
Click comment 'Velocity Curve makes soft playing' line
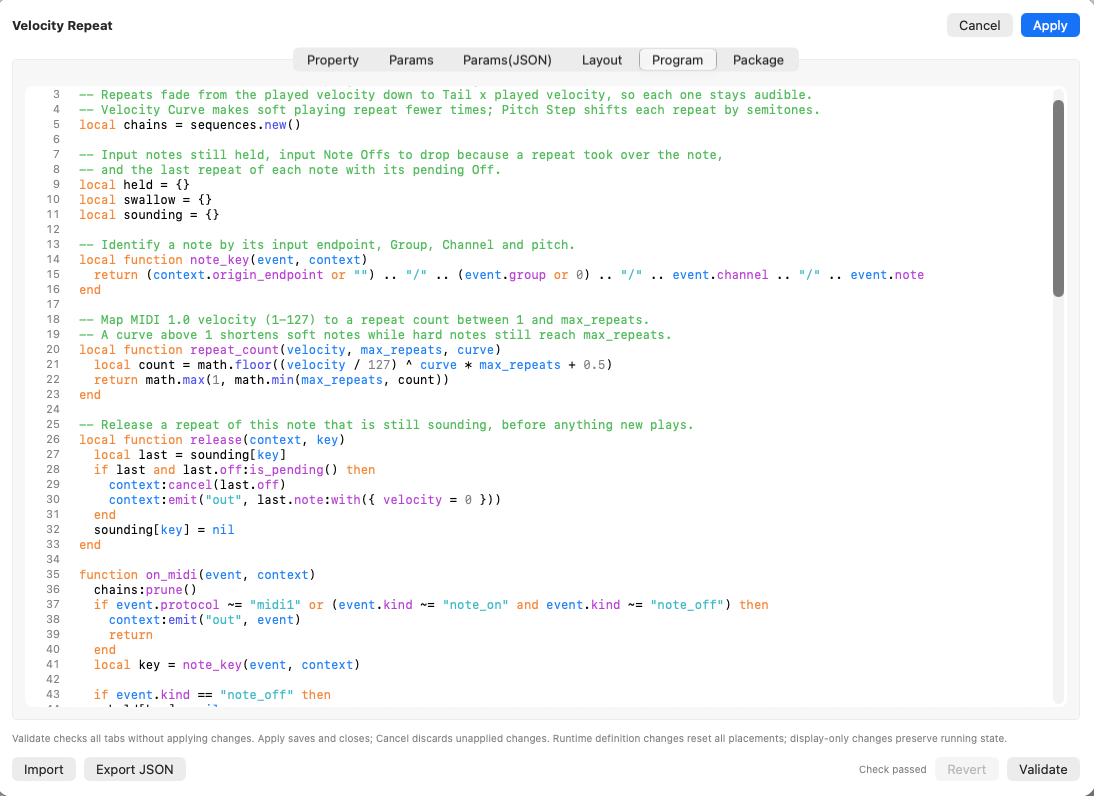coord(449,110)
